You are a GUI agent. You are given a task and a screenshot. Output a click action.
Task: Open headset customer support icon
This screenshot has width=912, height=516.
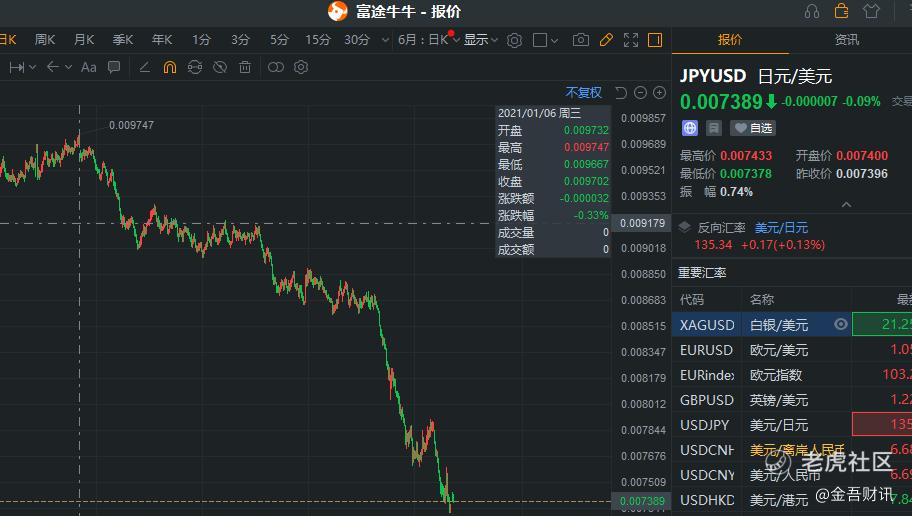point(812,12)
